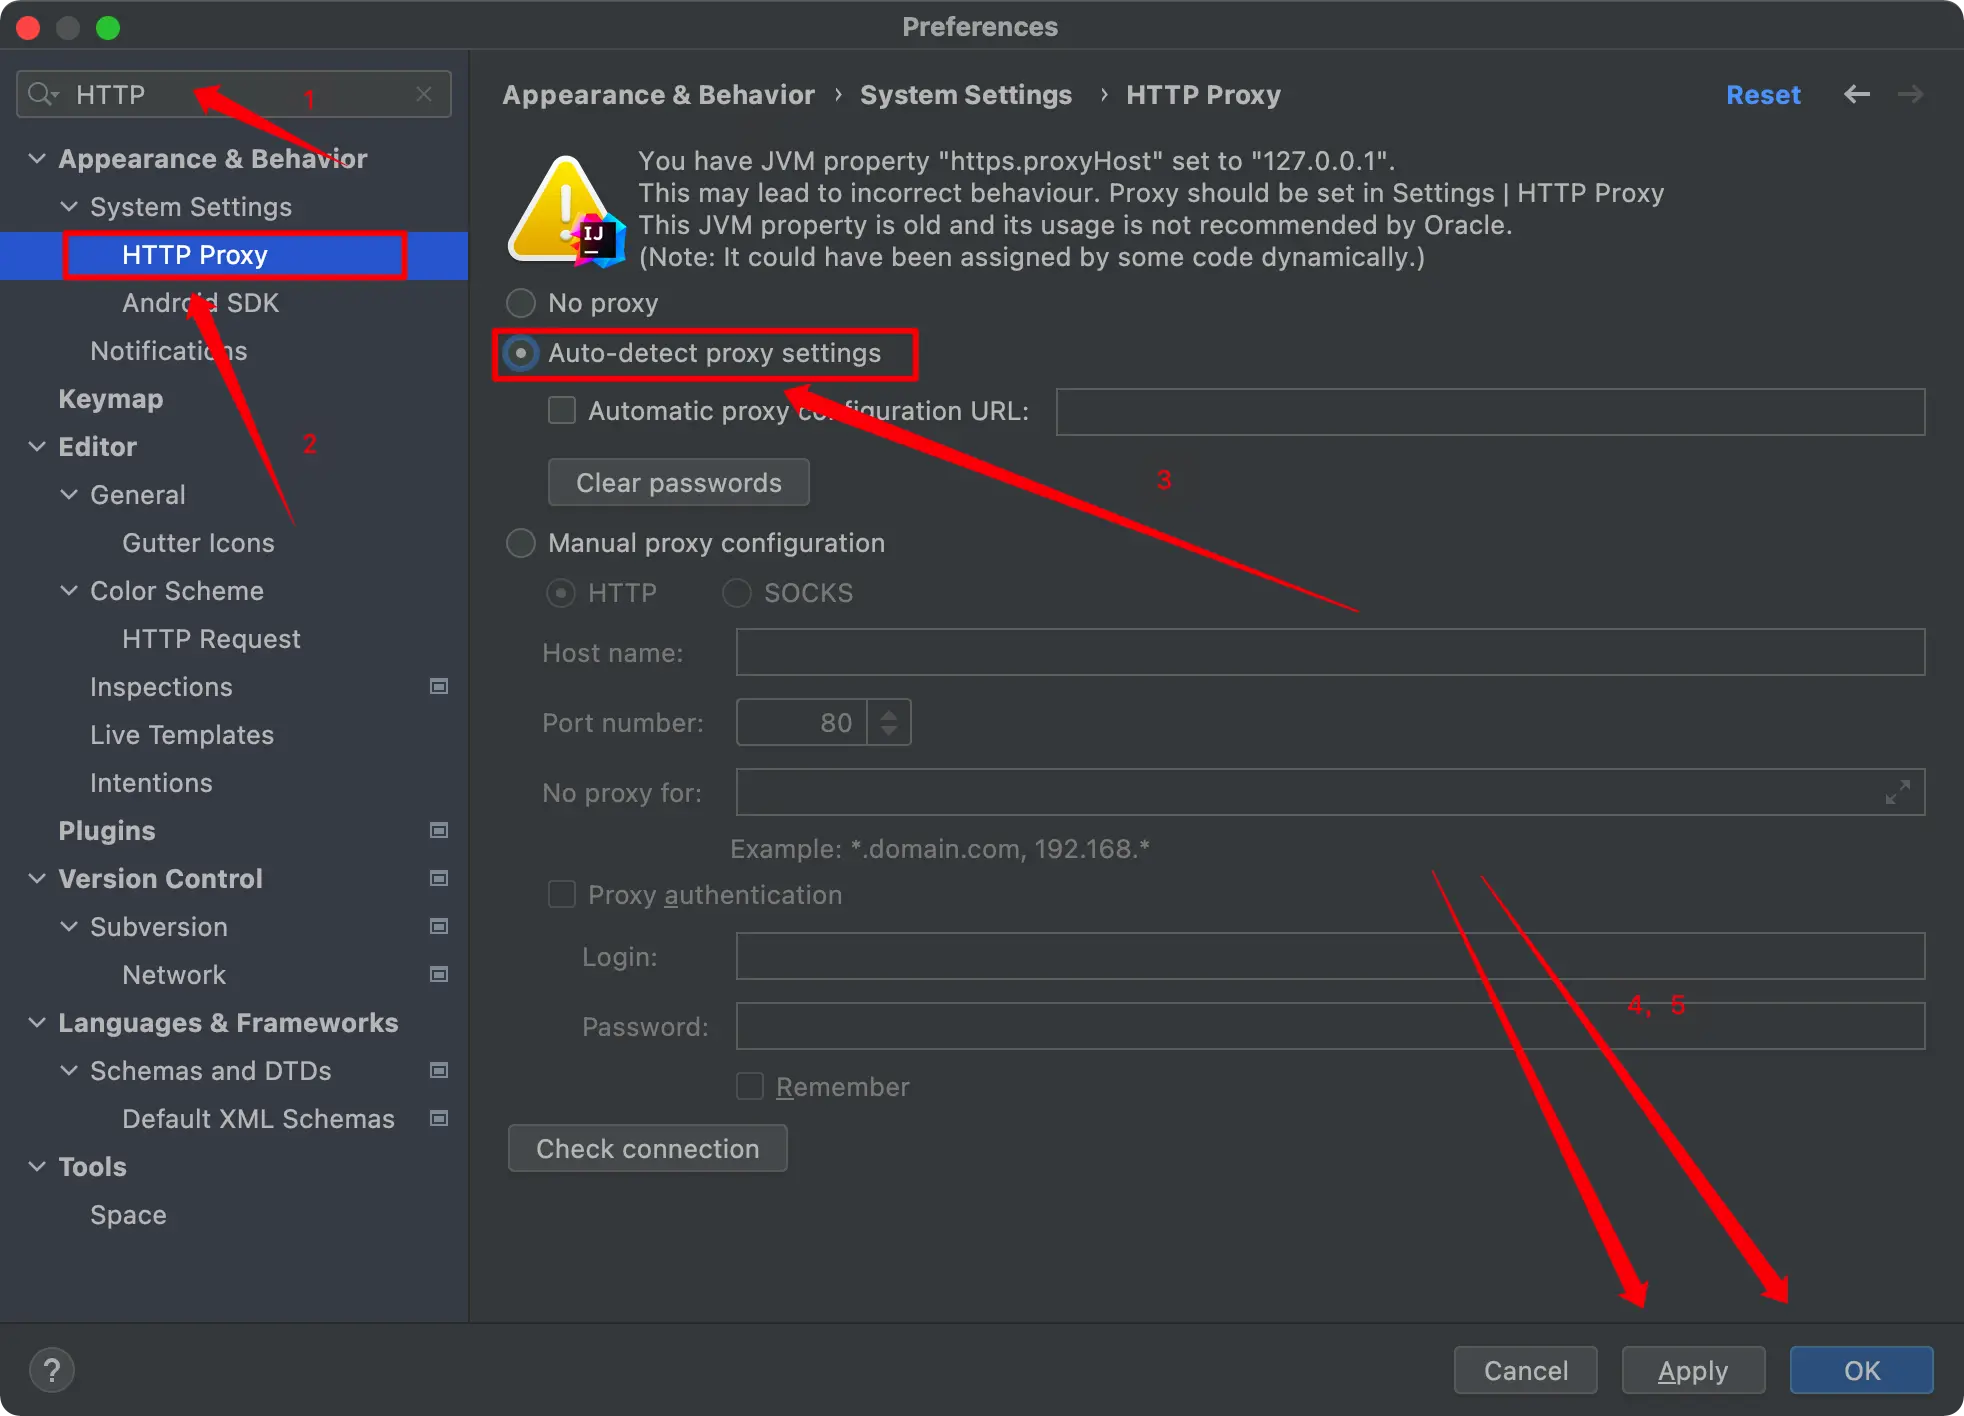Click the Check connection button
This screenshot has height=1416, width=1964.
click(647, 1149)
